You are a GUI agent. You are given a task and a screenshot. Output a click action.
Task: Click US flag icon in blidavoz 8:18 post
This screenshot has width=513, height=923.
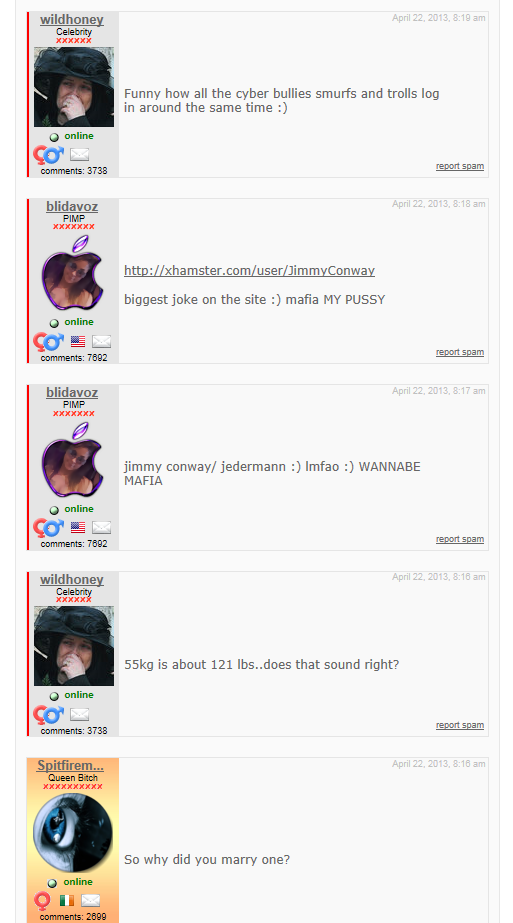pyautogui.click(x=78, y=341)
